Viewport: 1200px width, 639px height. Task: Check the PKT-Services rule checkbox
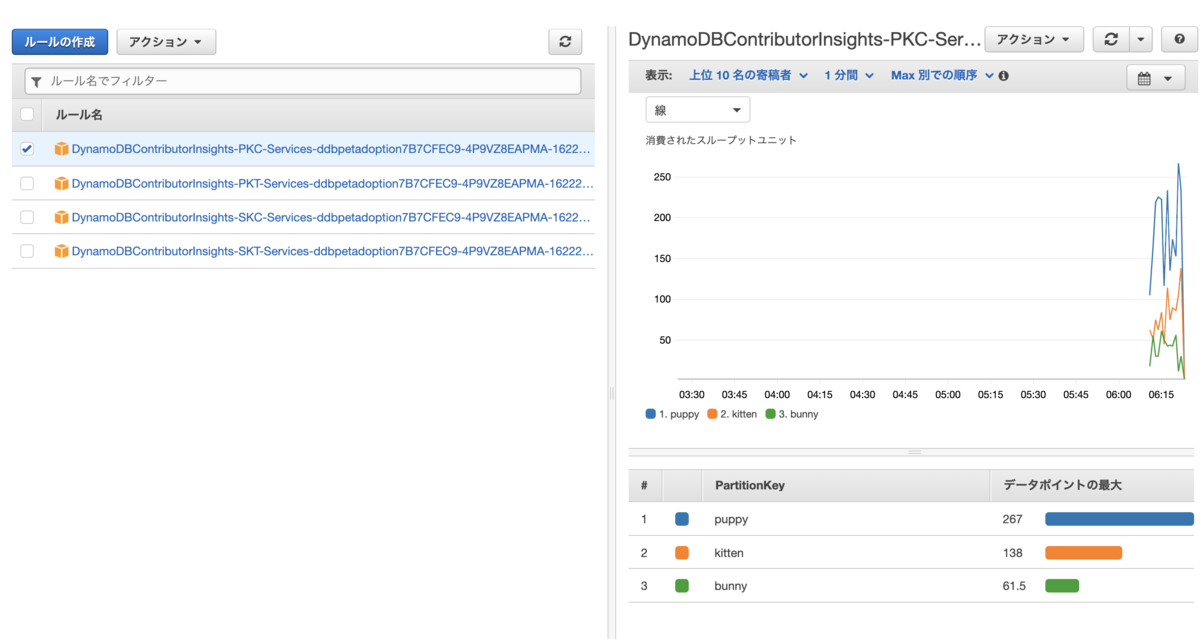[x=27, y=183]
